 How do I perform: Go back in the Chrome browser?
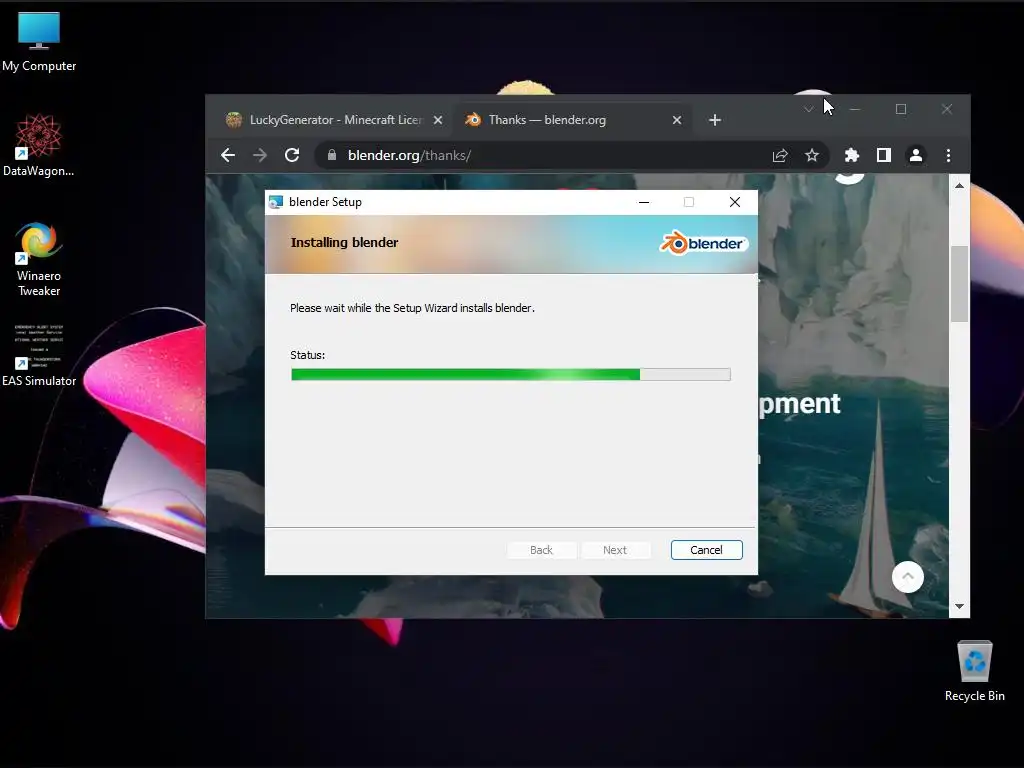pos(228,155)
